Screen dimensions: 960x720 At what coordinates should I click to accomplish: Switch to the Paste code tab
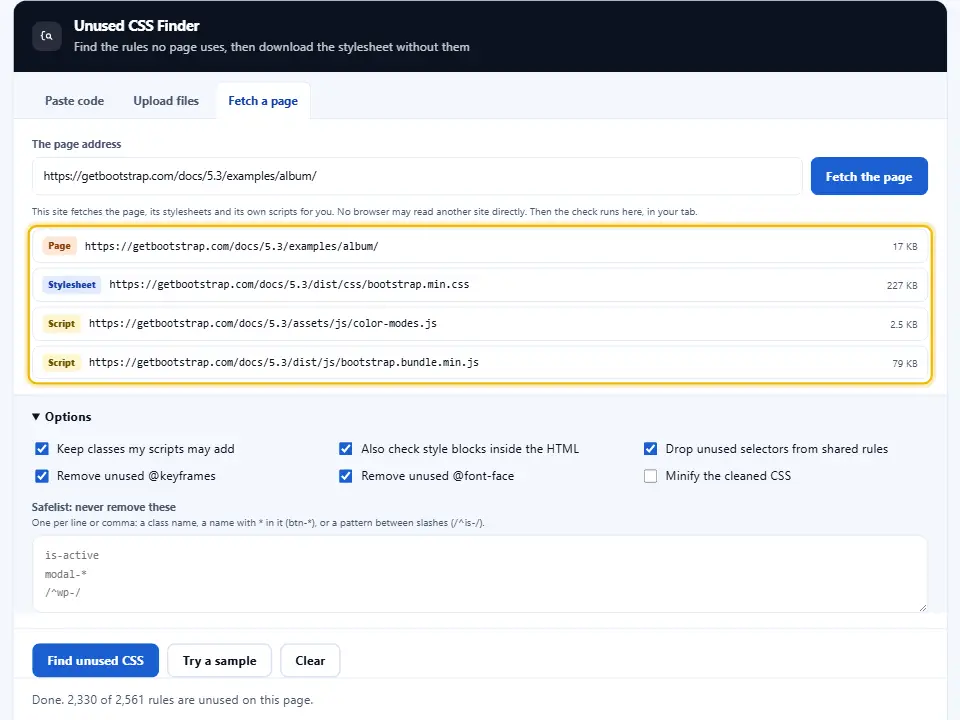pyautogui.click(x=75, y=101)
